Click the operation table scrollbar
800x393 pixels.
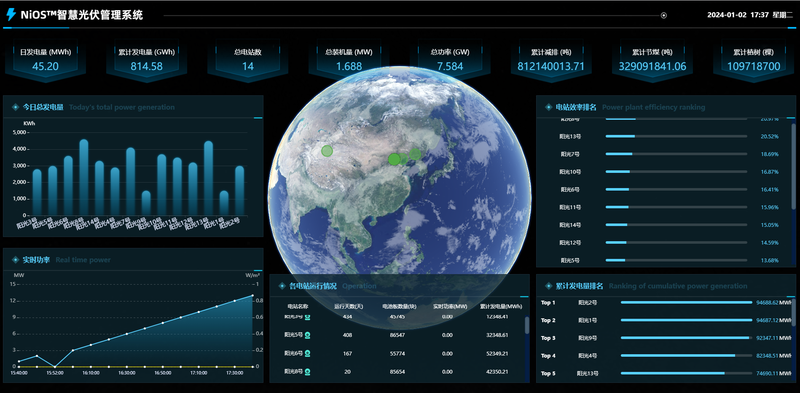point(527,325)
